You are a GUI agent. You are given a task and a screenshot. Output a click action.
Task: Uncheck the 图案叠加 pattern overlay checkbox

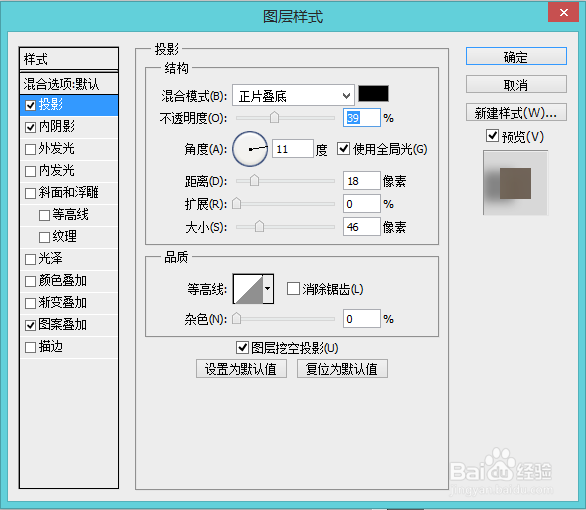[31, 325]
